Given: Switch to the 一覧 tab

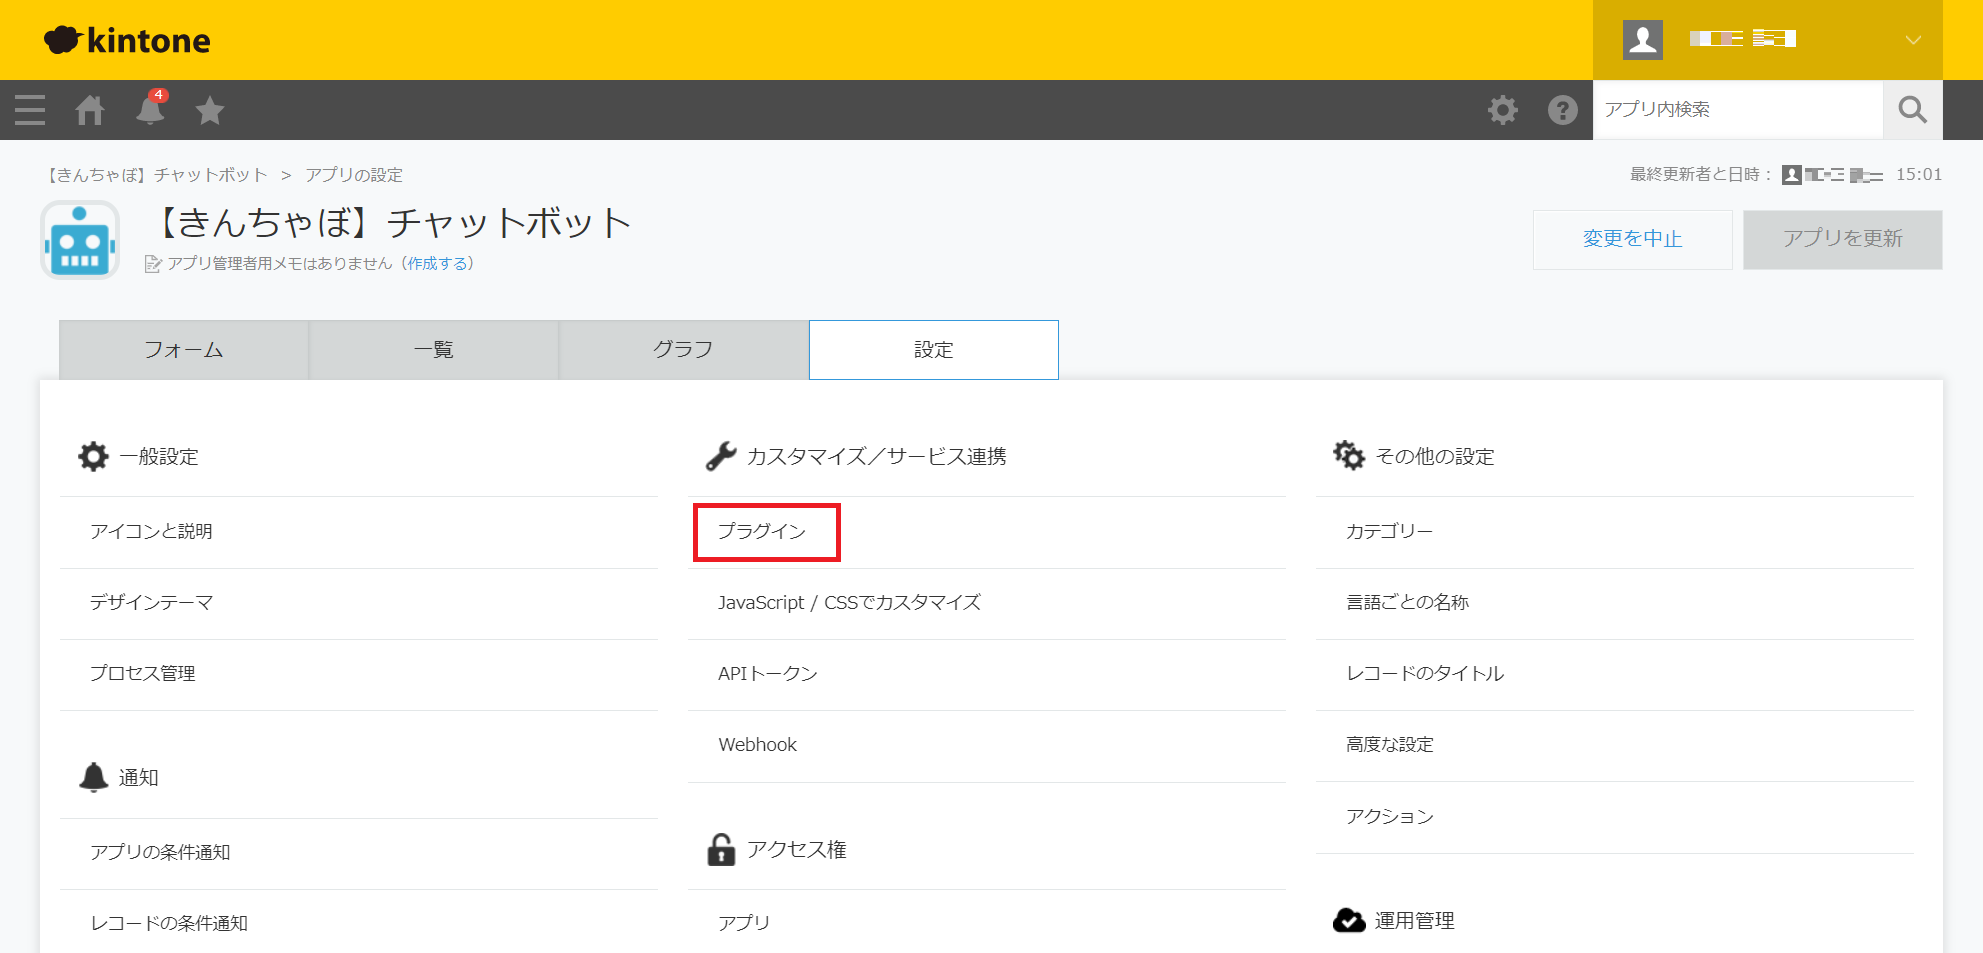Looking at the screenshot, I should point(434,350).
